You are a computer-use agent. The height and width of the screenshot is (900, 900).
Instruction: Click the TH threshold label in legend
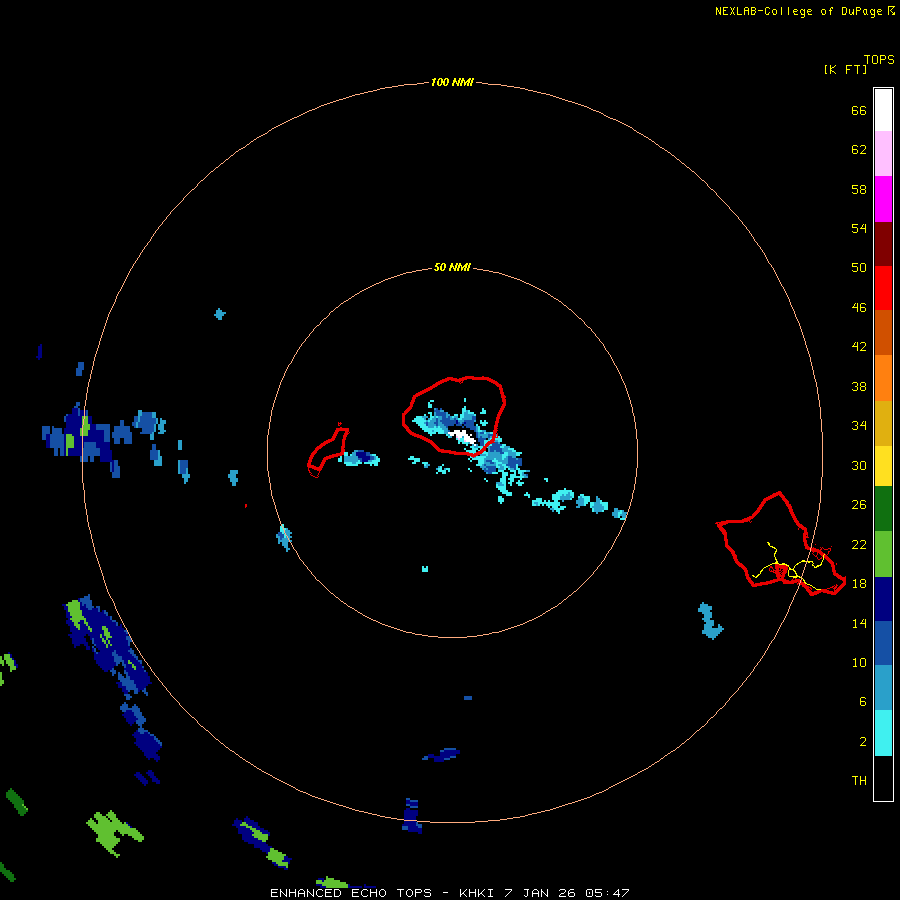859,780
